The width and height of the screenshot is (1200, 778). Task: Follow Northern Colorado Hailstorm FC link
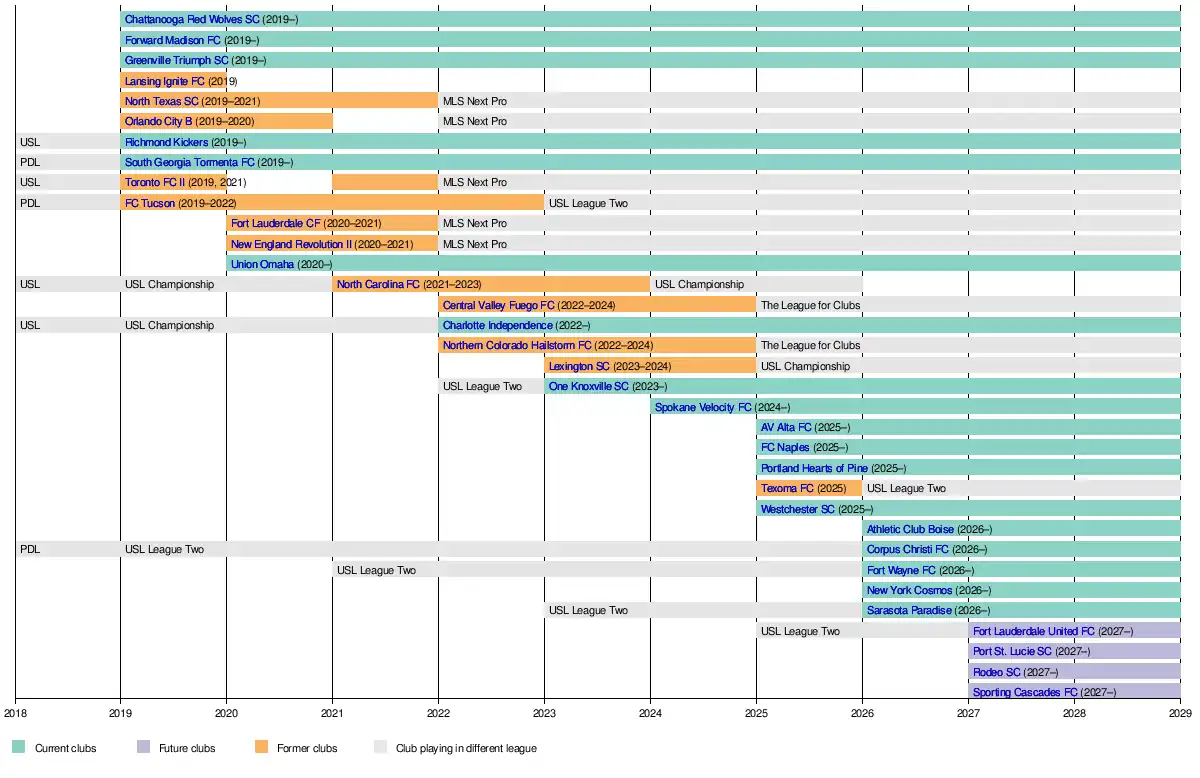point(517,345)
